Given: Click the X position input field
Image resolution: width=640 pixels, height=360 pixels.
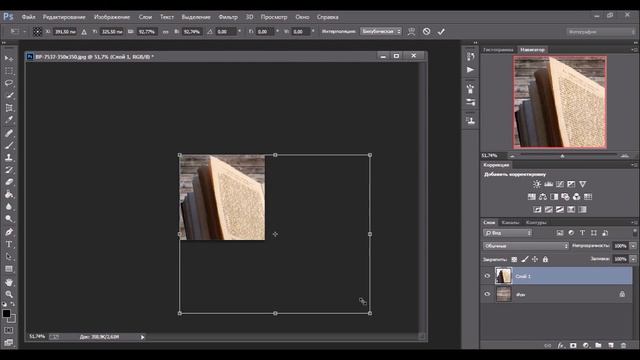Looking at the screenshot, I should pyautogui.click(x=65, y=31).
